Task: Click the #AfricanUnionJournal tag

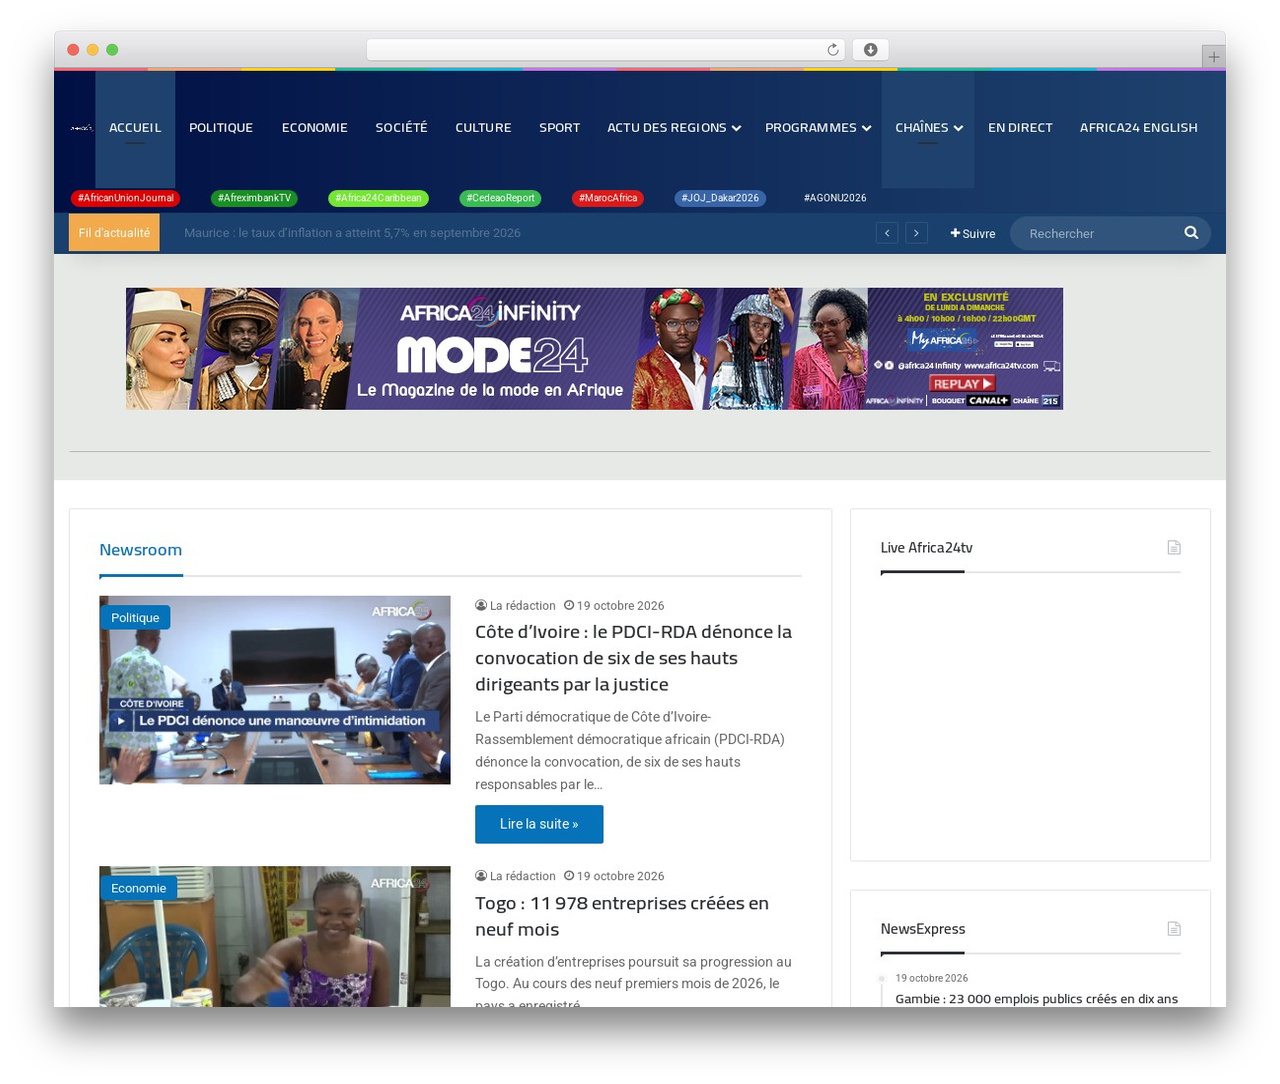Action: [126, 198]
